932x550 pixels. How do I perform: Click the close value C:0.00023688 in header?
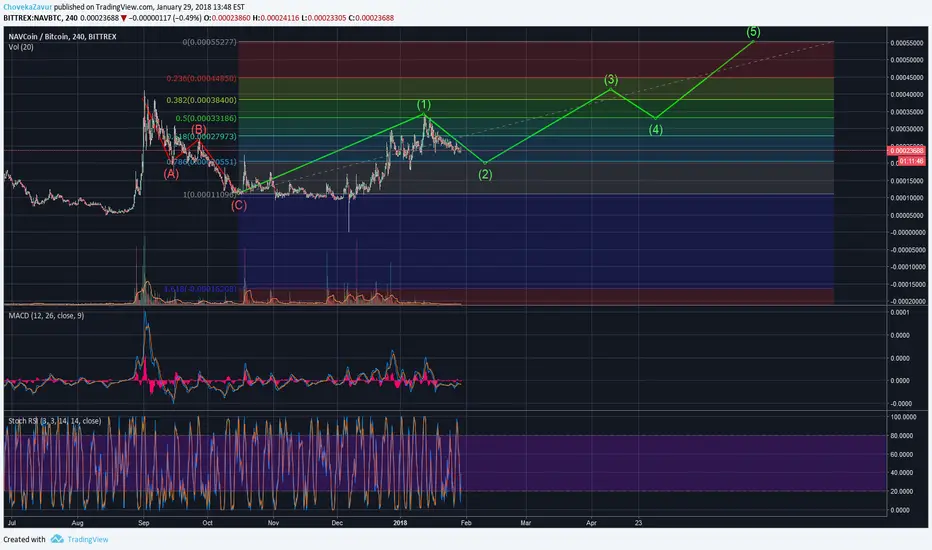click(371, 18)
